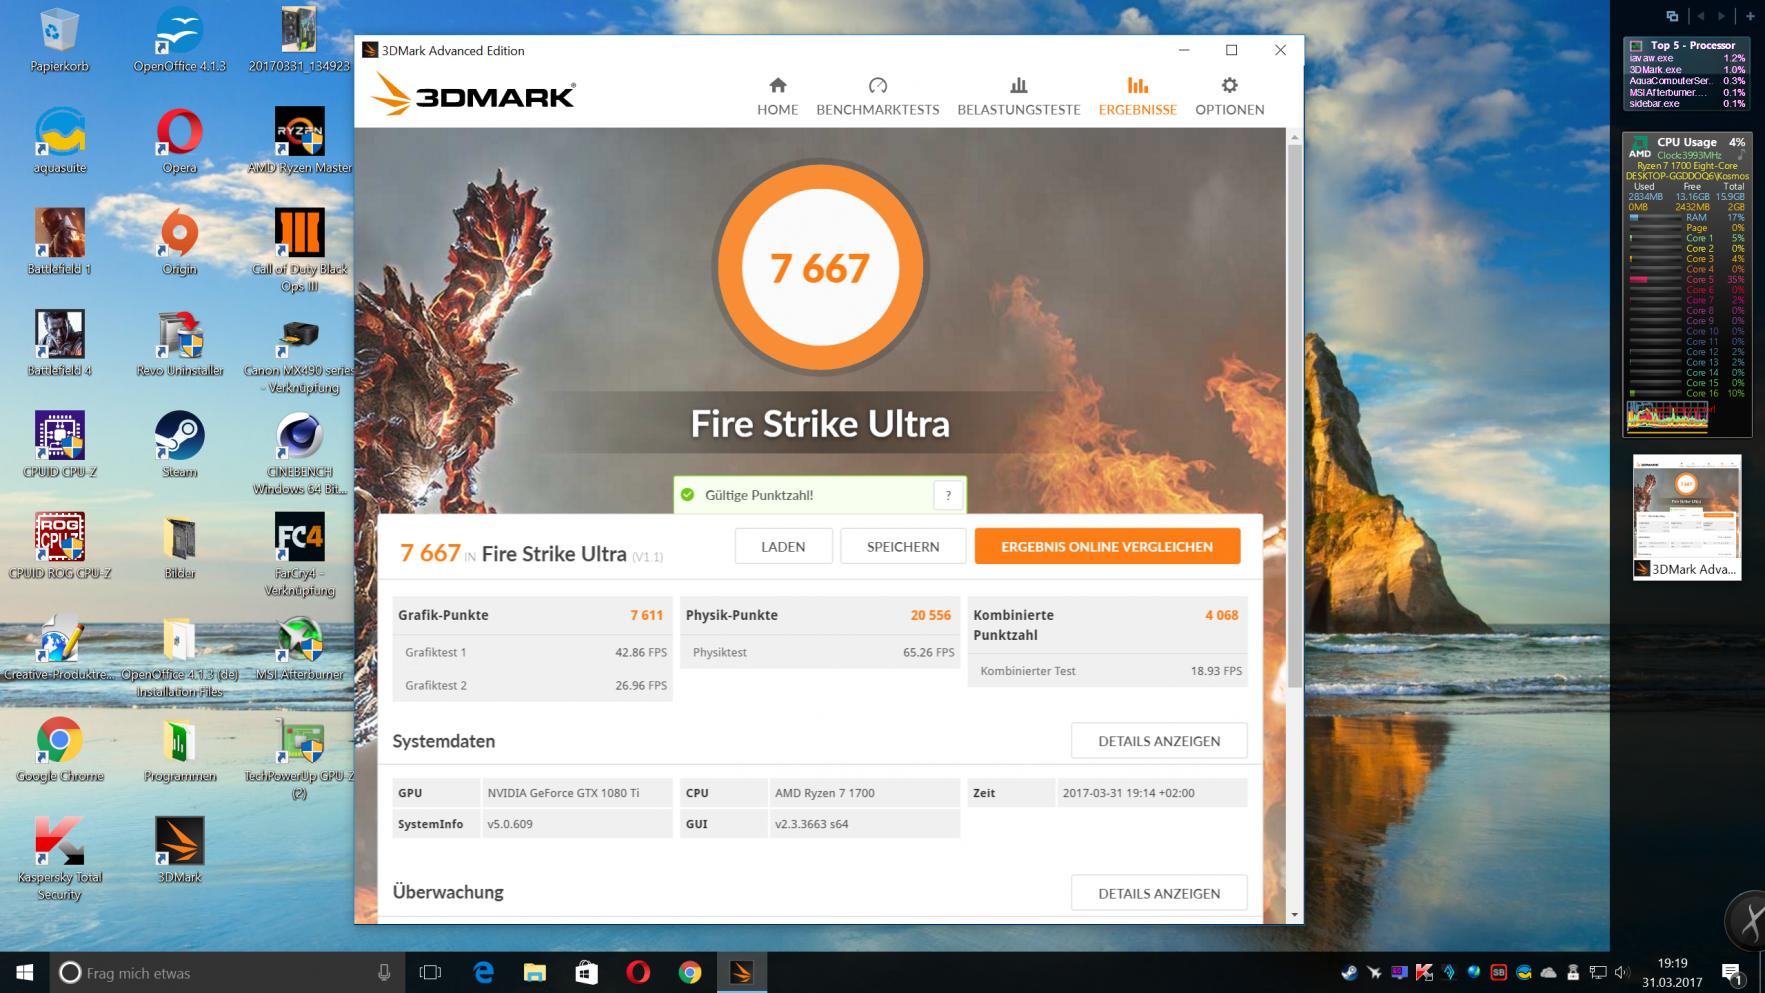Switch to BENCHMARKTESTS tab
1765x993 pixels.
[x=877, y=96]
